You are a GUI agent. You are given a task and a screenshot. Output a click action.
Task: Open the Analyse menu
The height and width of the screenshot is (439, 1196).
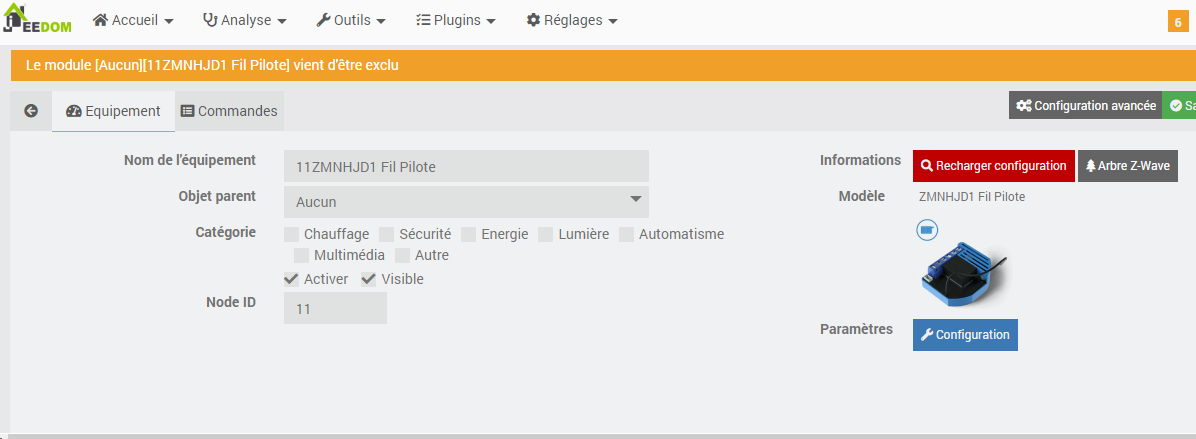[245, 21]
